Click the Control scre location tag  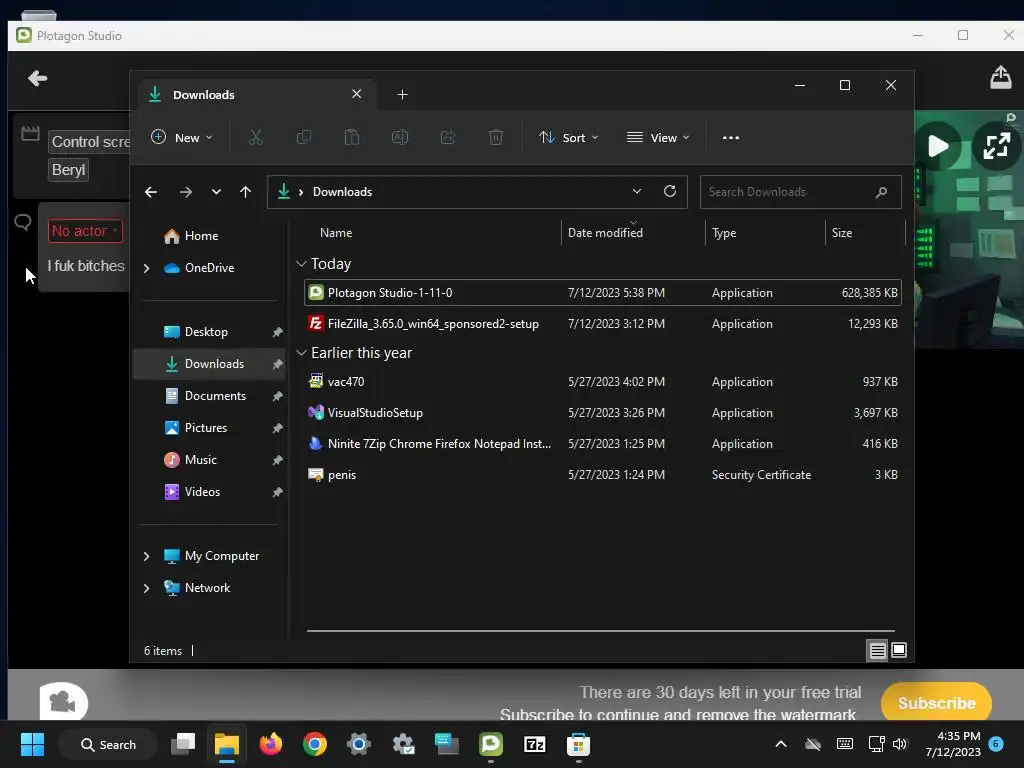tap(89, 142)
